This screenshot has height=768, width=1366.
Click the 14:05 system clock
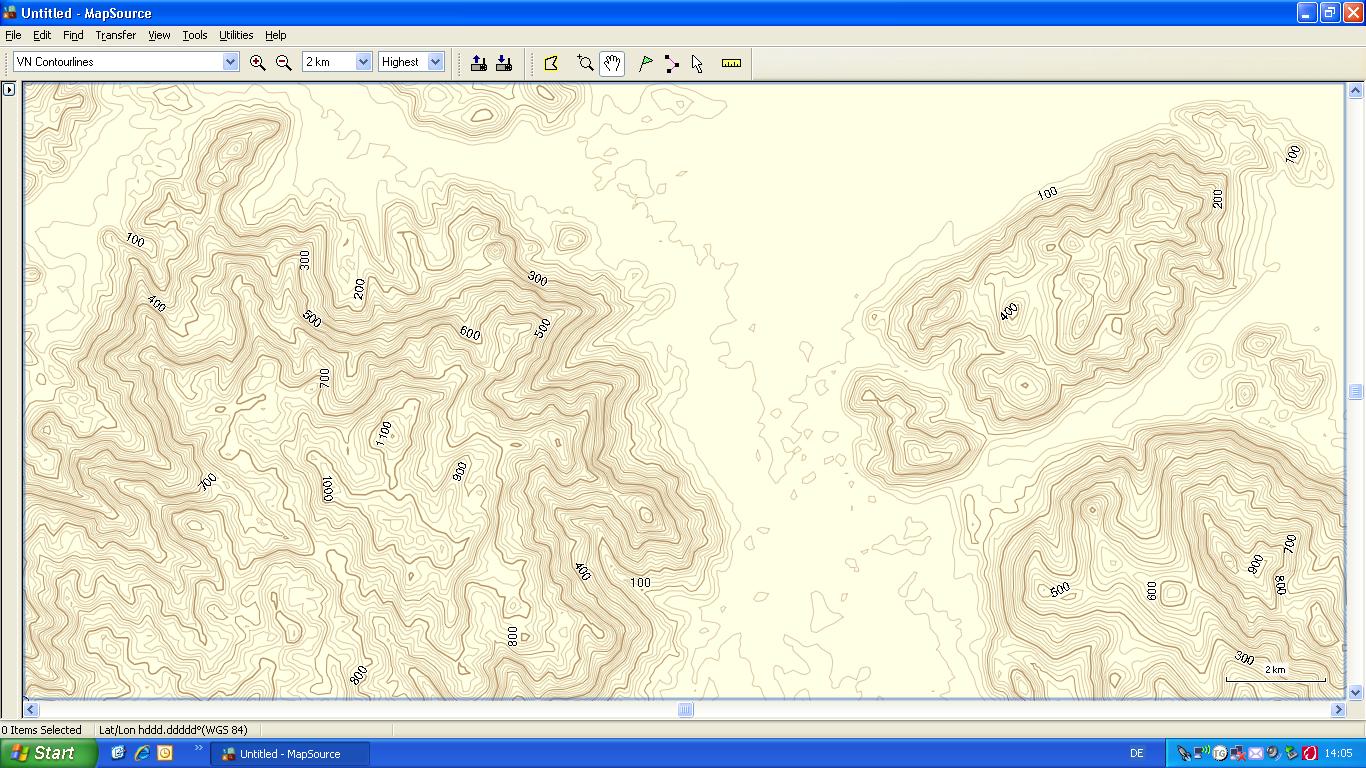1338,754
